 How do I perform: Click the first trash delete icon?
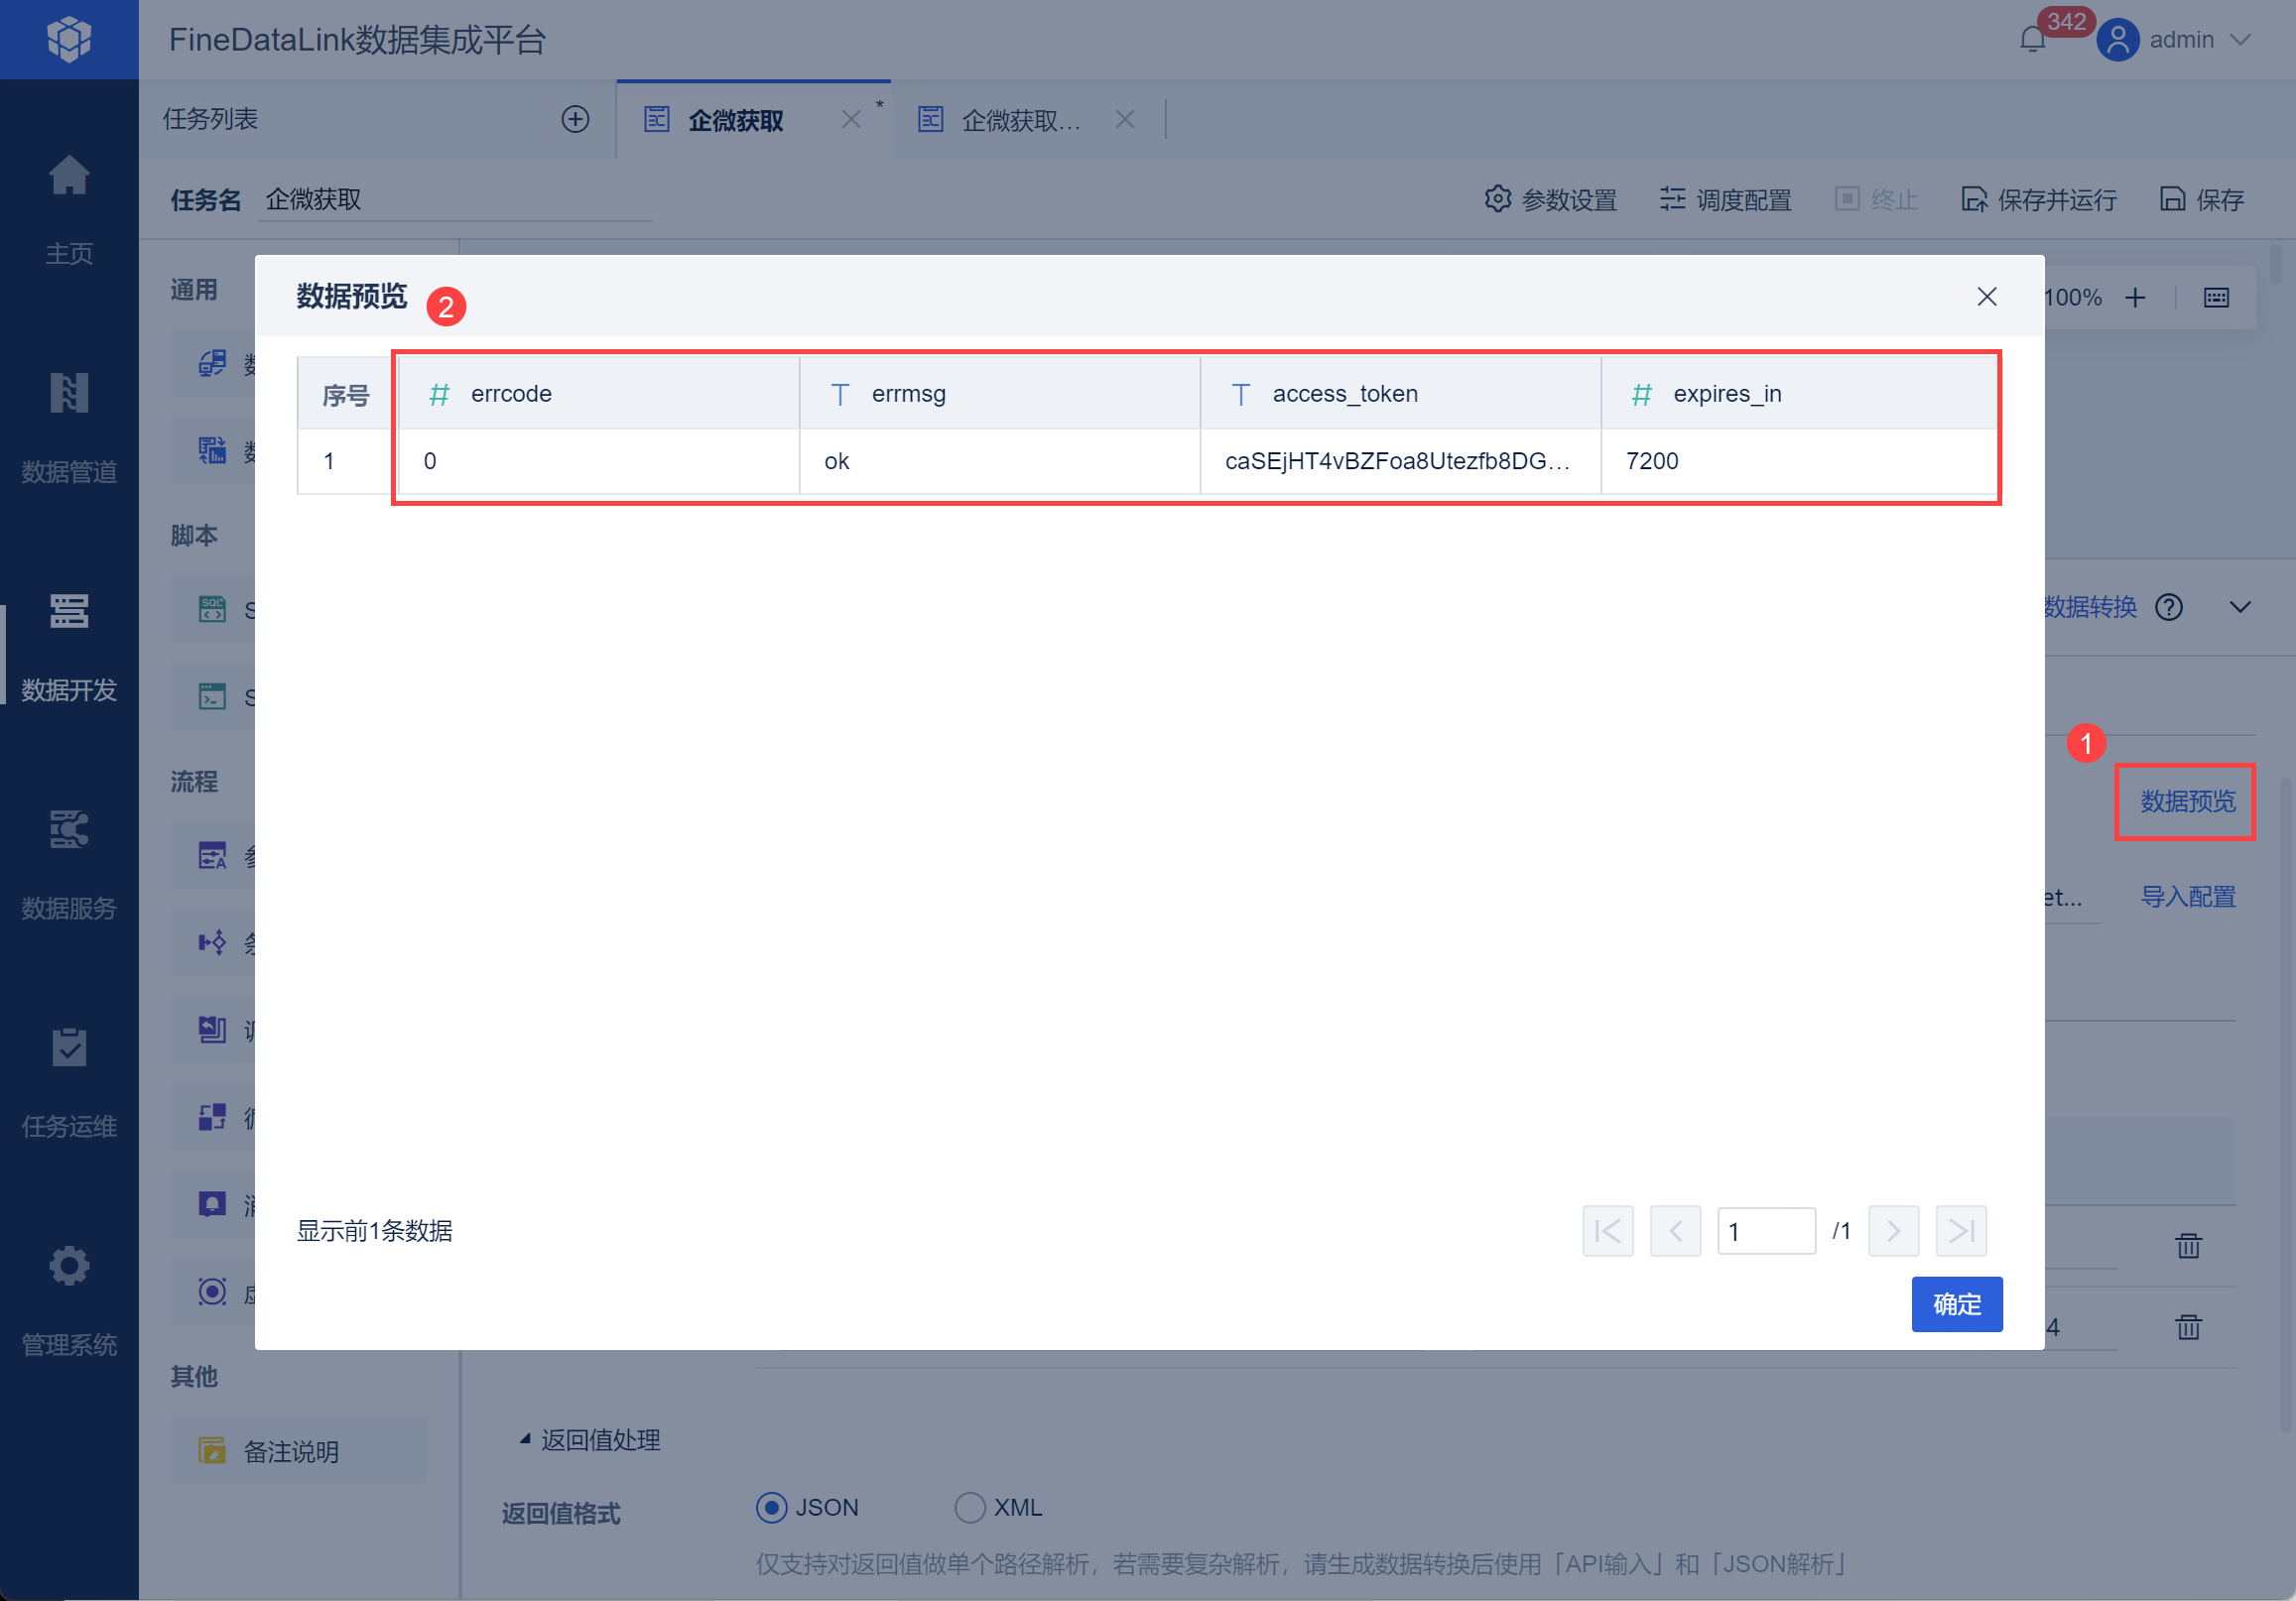2188,1246
